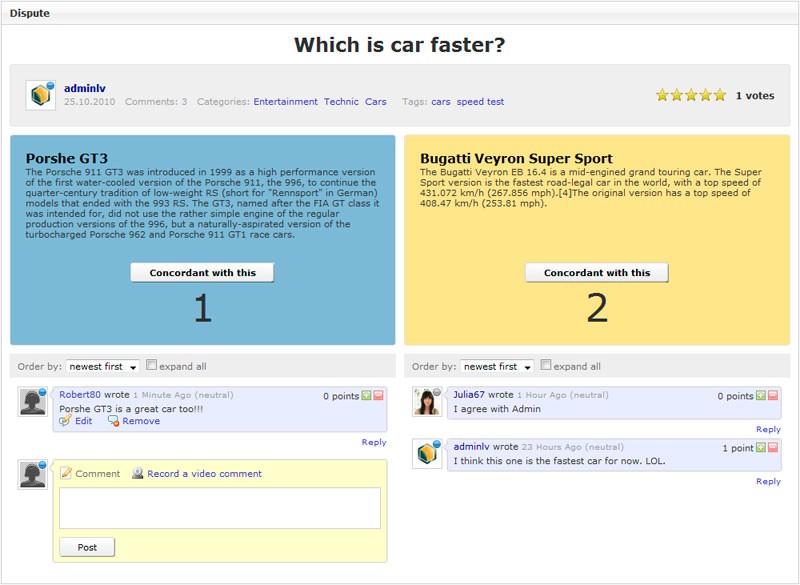Viewport: 800px width, 585px height.
Task: Follow the lowercase 'cars' tag
Action: pos(441,102)
